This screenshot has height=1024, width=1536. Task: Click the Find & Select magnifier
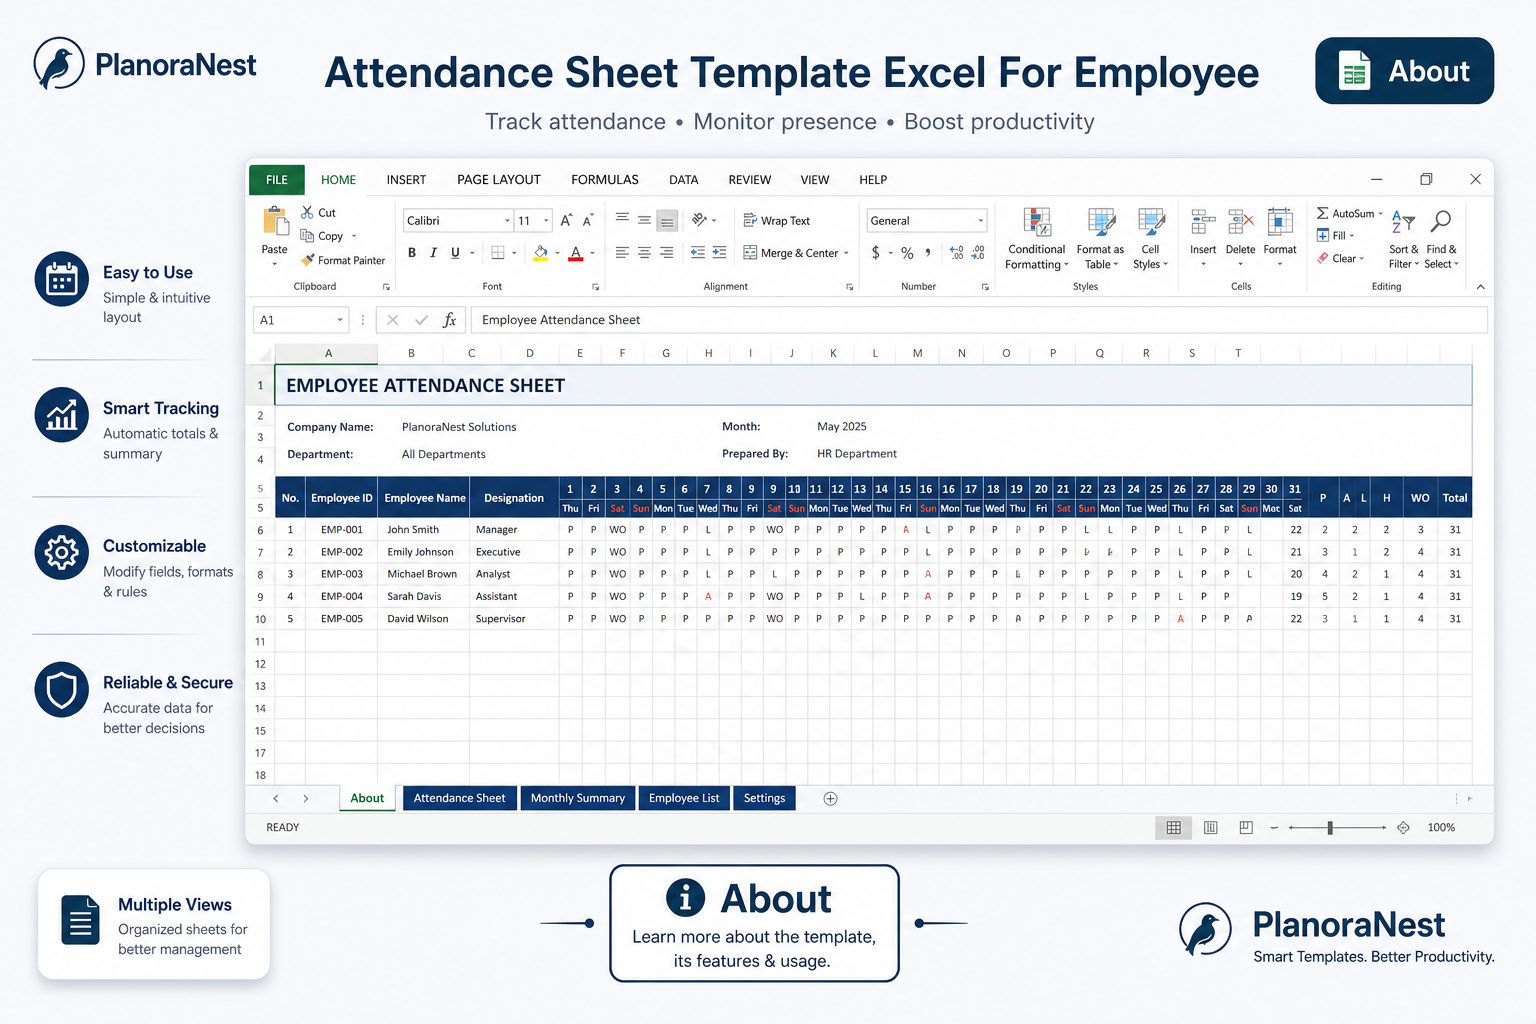(1441, 221)
